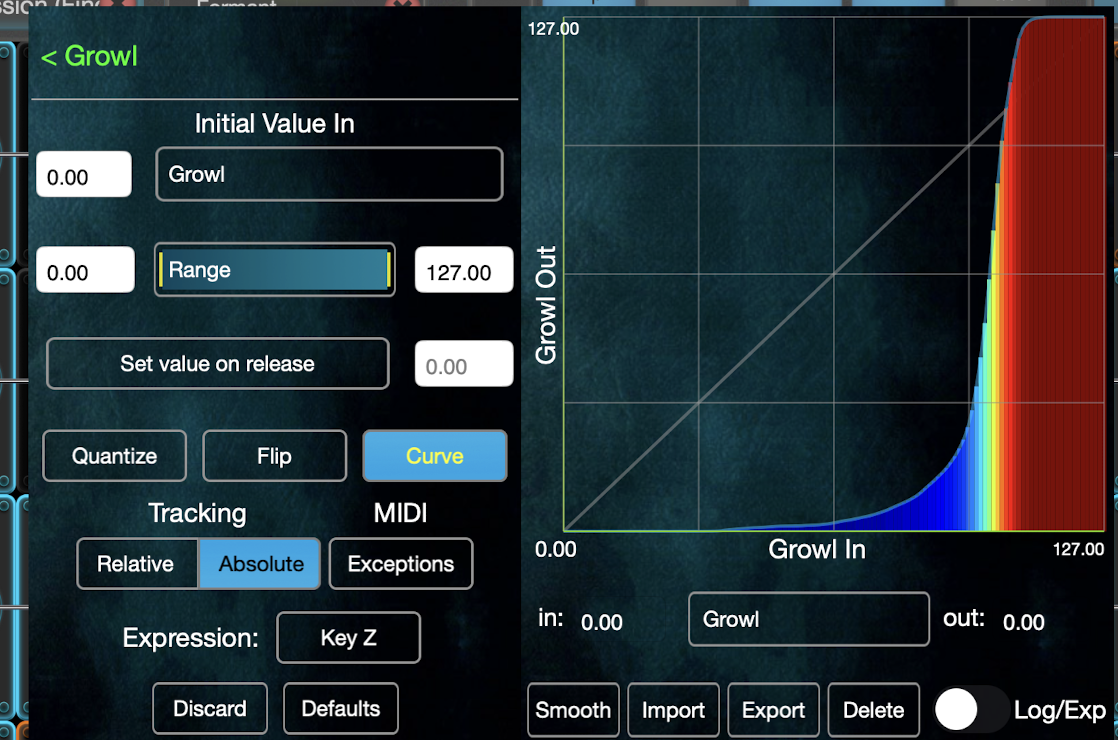This screenshot has height=740, width=1118.
Task: Reset with the Defaults button
Action: tap(341, 709)
